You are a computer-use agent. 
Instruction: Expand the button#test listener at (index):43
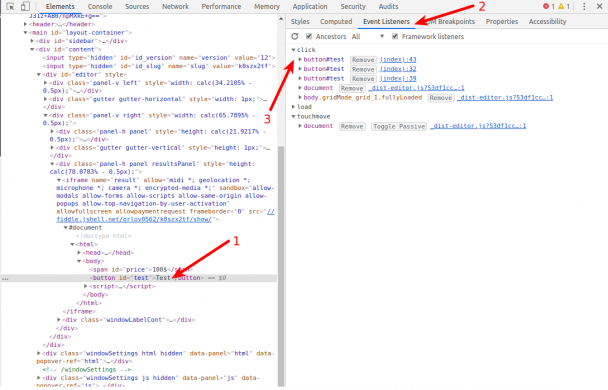coord(300,59)
